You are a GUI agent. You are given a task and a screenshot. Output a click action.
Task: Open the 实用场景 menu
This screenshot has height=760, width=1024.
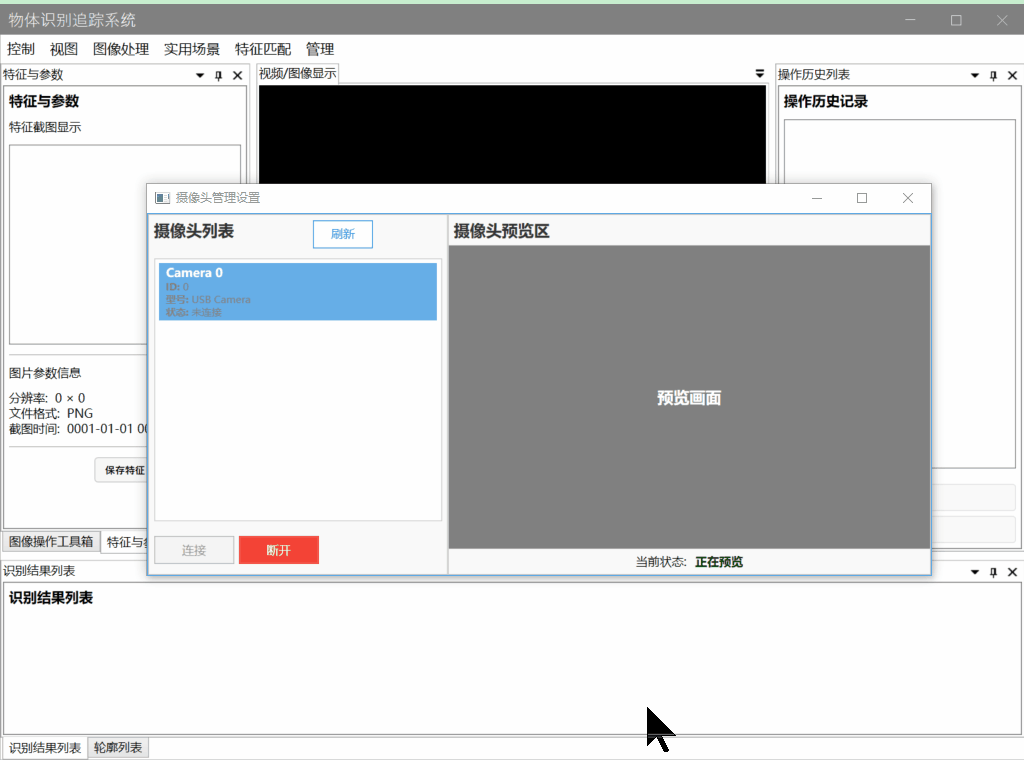pos(191,49)
